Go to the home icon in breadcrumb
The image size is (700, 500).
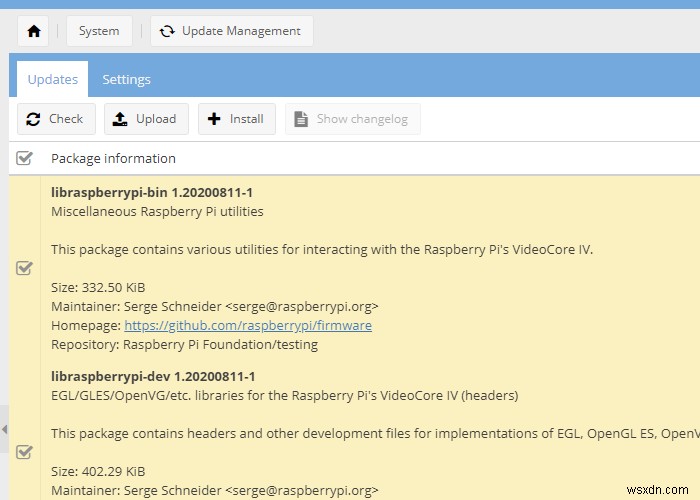[x=33, y=31]
